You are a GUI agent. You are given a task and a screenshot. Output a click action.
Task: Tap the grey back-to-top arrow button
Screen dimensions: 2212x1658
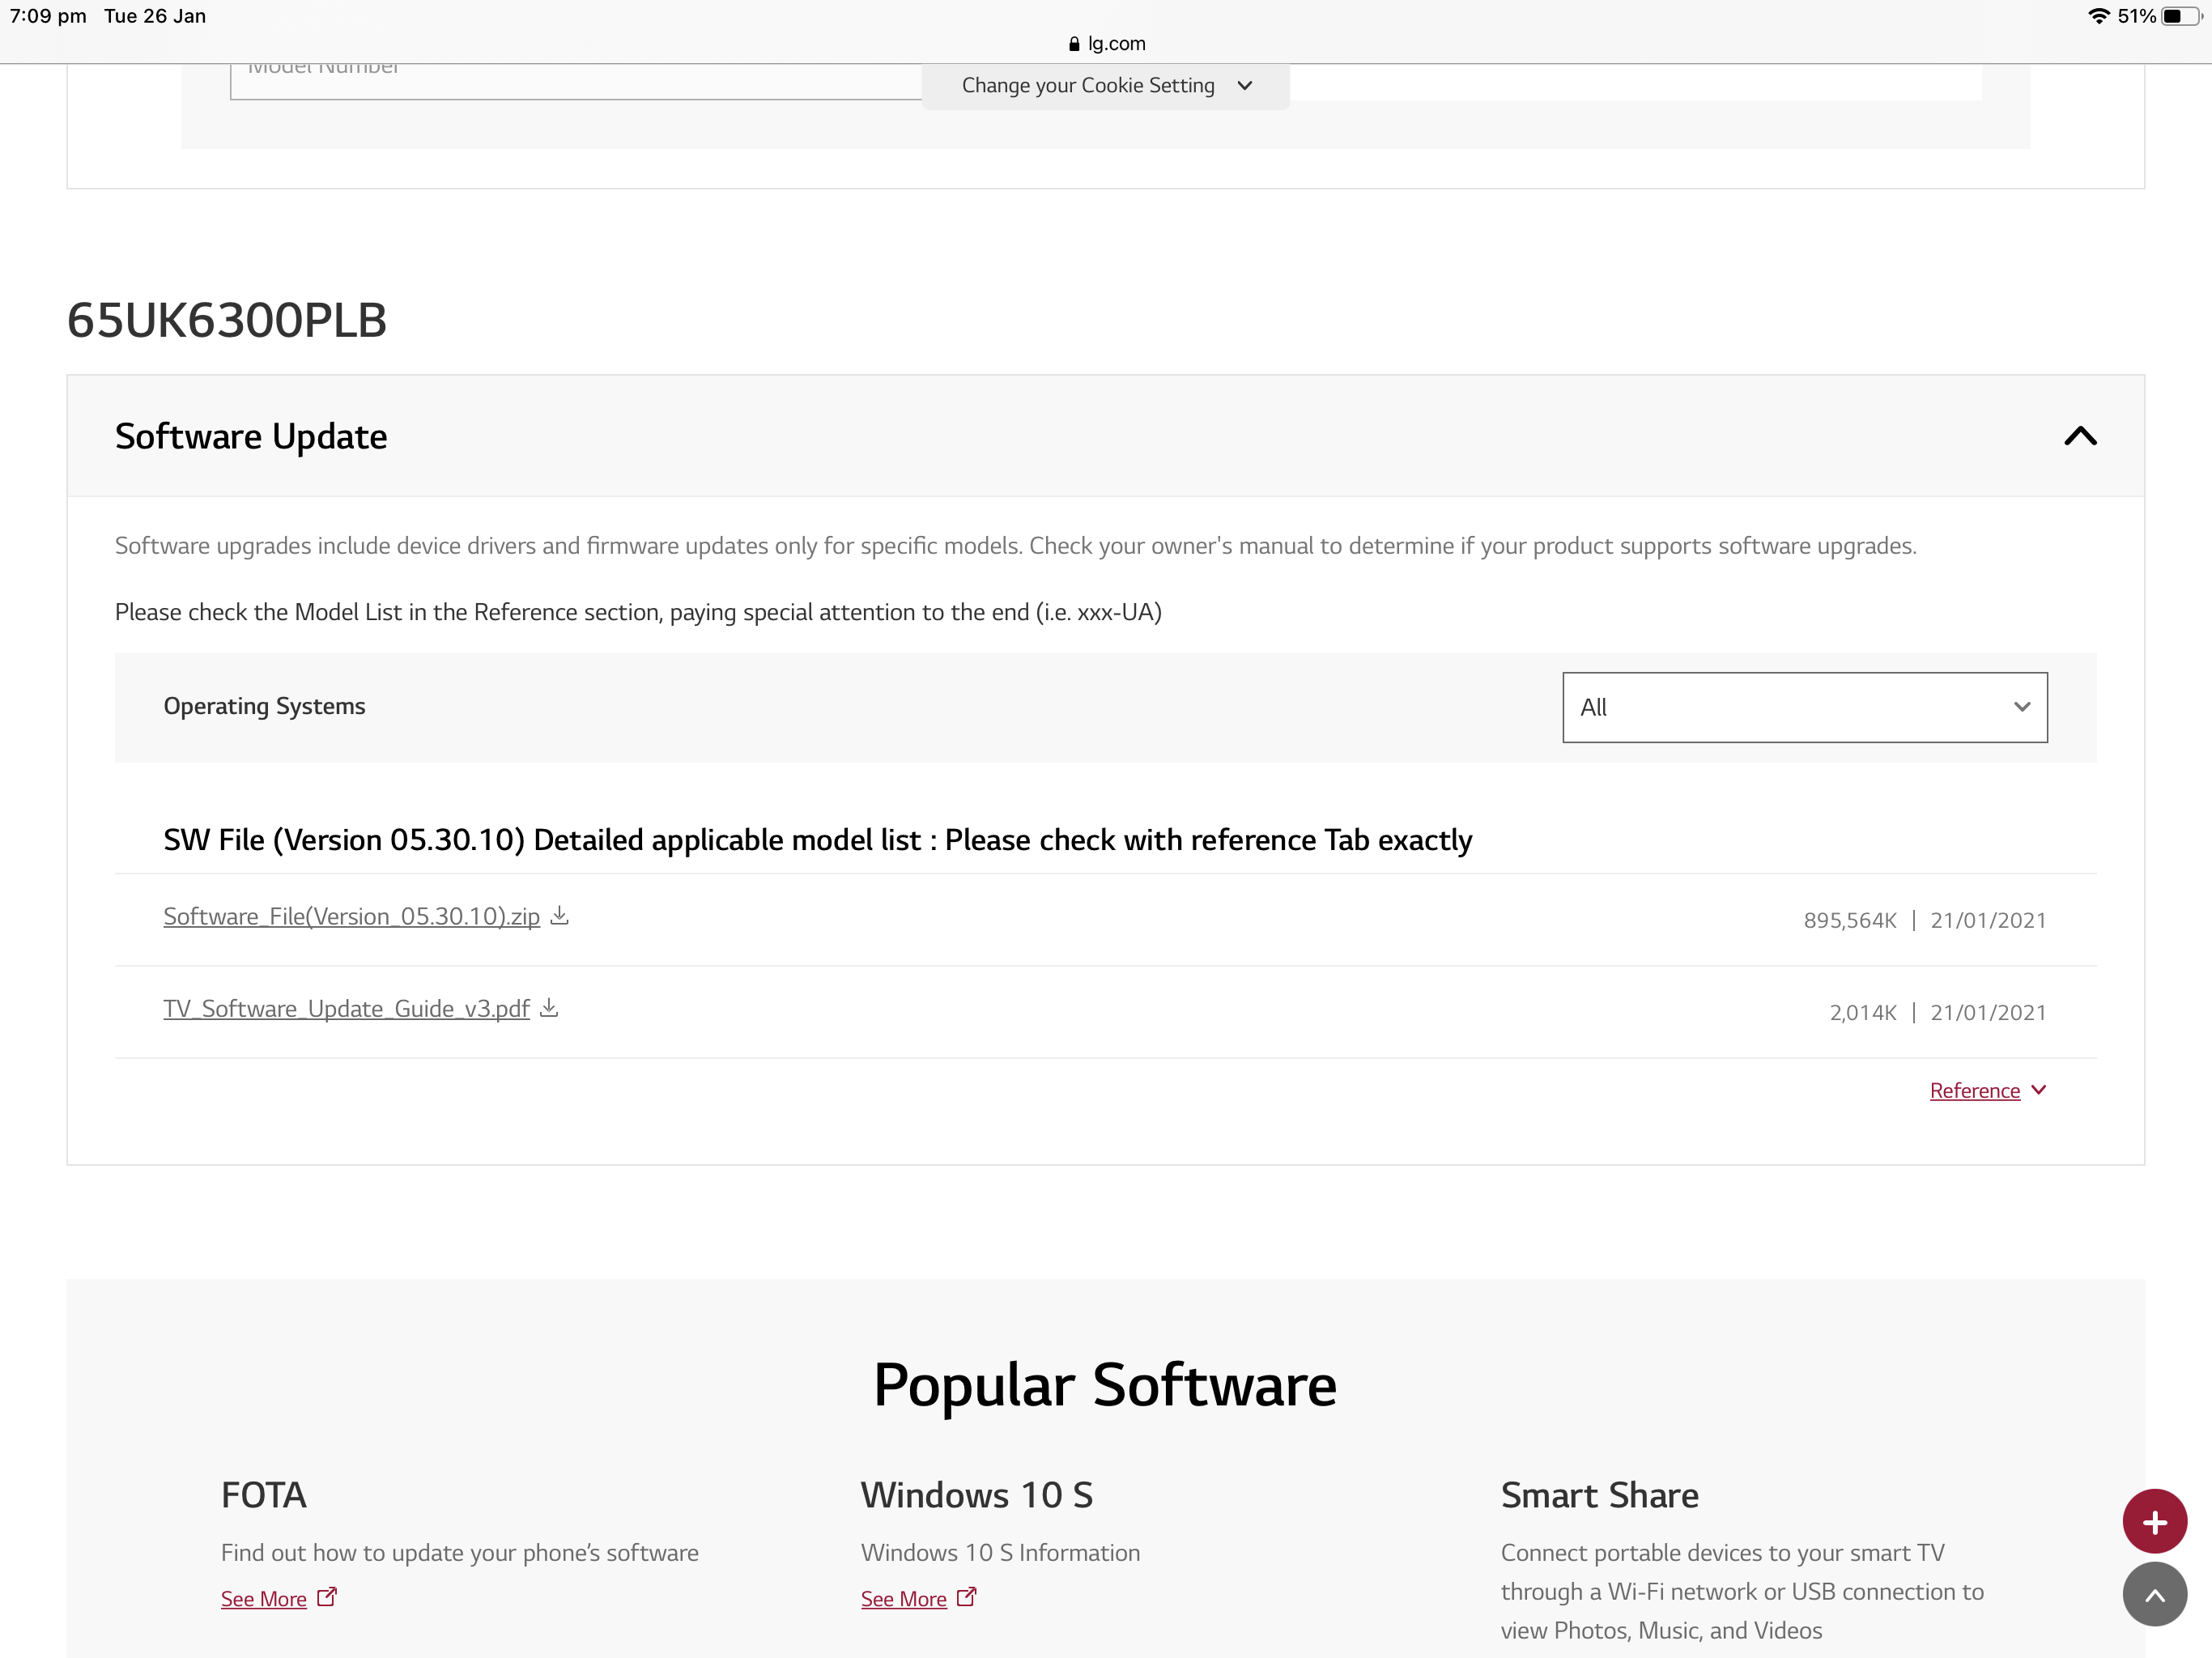click(x=2154, y=1594)
